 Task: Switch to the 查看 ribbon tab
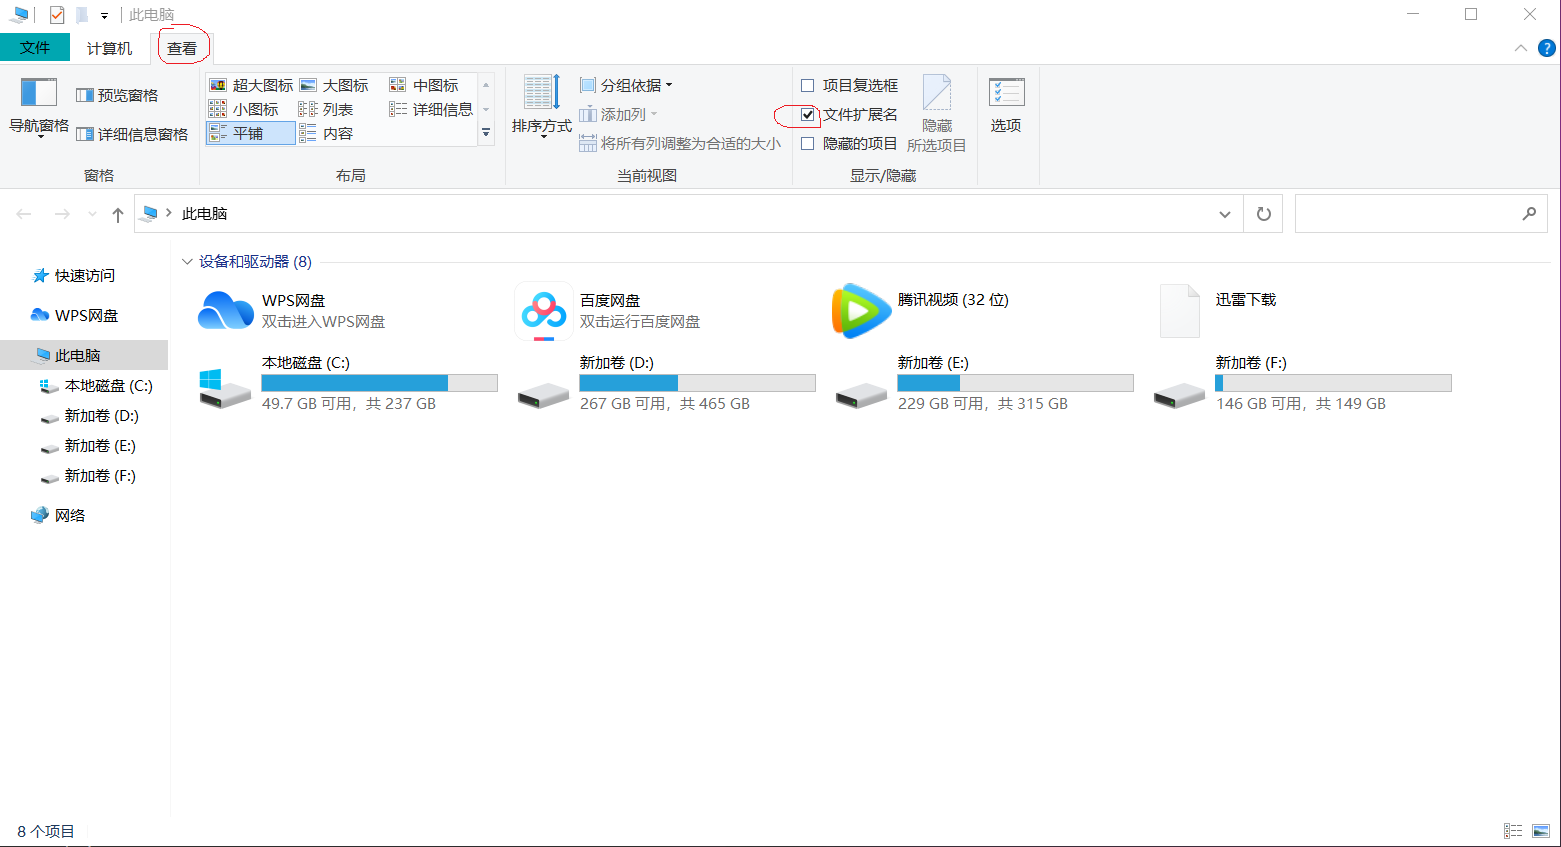click(182, 48)
